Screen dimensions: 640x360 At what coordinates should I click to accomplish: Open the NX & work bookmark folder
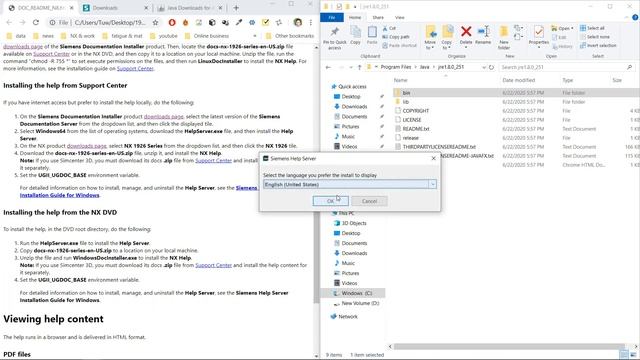click(x=78, y=36)
